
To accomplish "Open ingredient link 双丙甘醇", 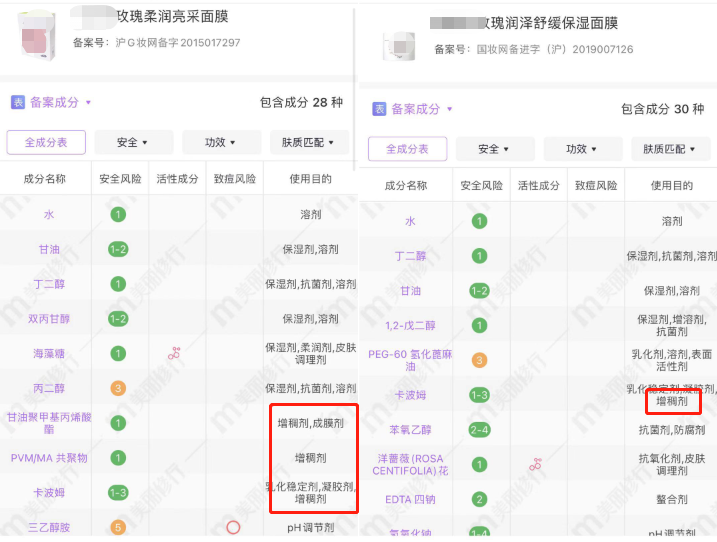I will [x=49, y=319].
